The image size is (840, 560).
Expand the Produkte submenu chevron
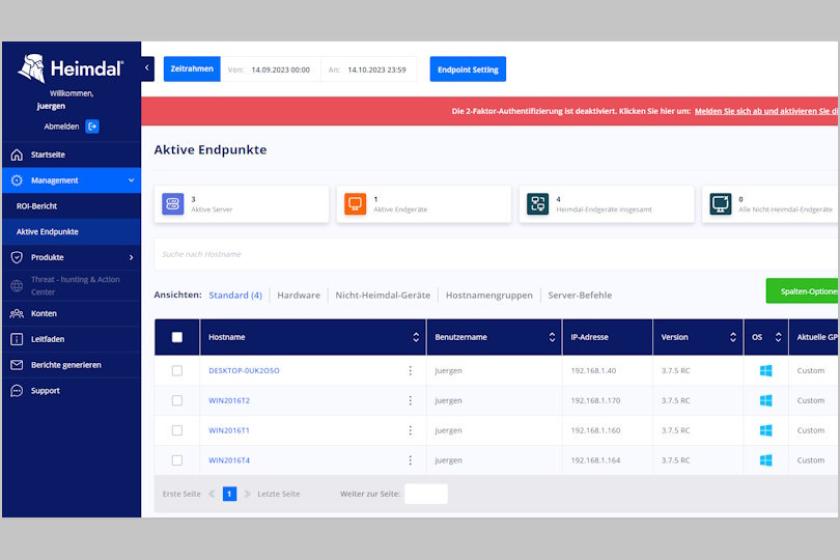[131, 258]
